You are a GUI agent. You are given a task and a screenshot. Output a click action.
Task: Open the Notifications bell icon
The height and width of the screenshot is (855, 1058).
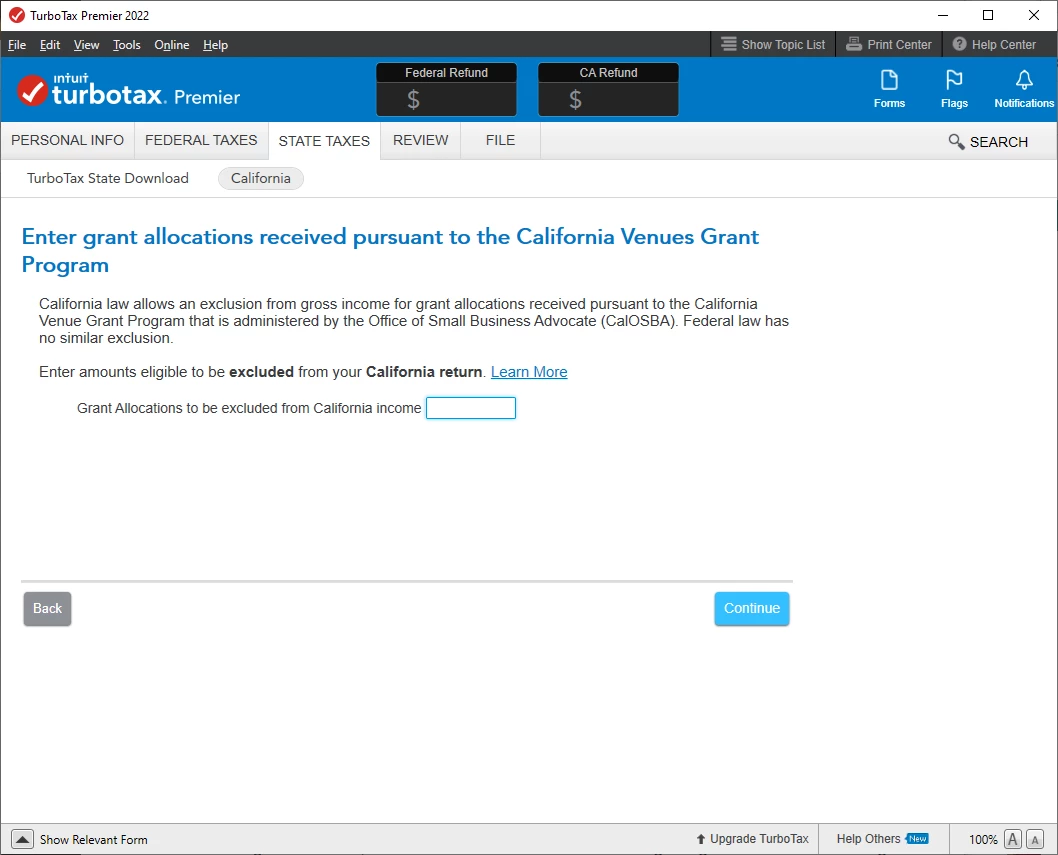[1024, 88]
